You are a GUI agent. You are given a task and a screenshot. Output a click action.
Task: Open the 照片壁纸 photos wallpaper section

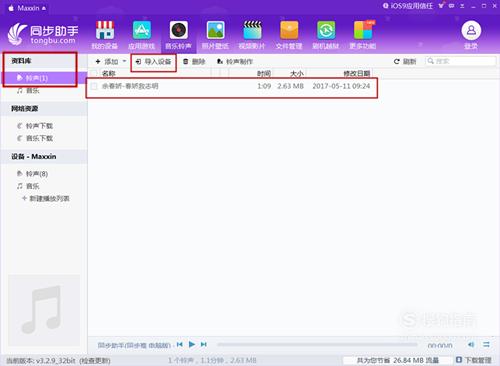click(215, 35)
